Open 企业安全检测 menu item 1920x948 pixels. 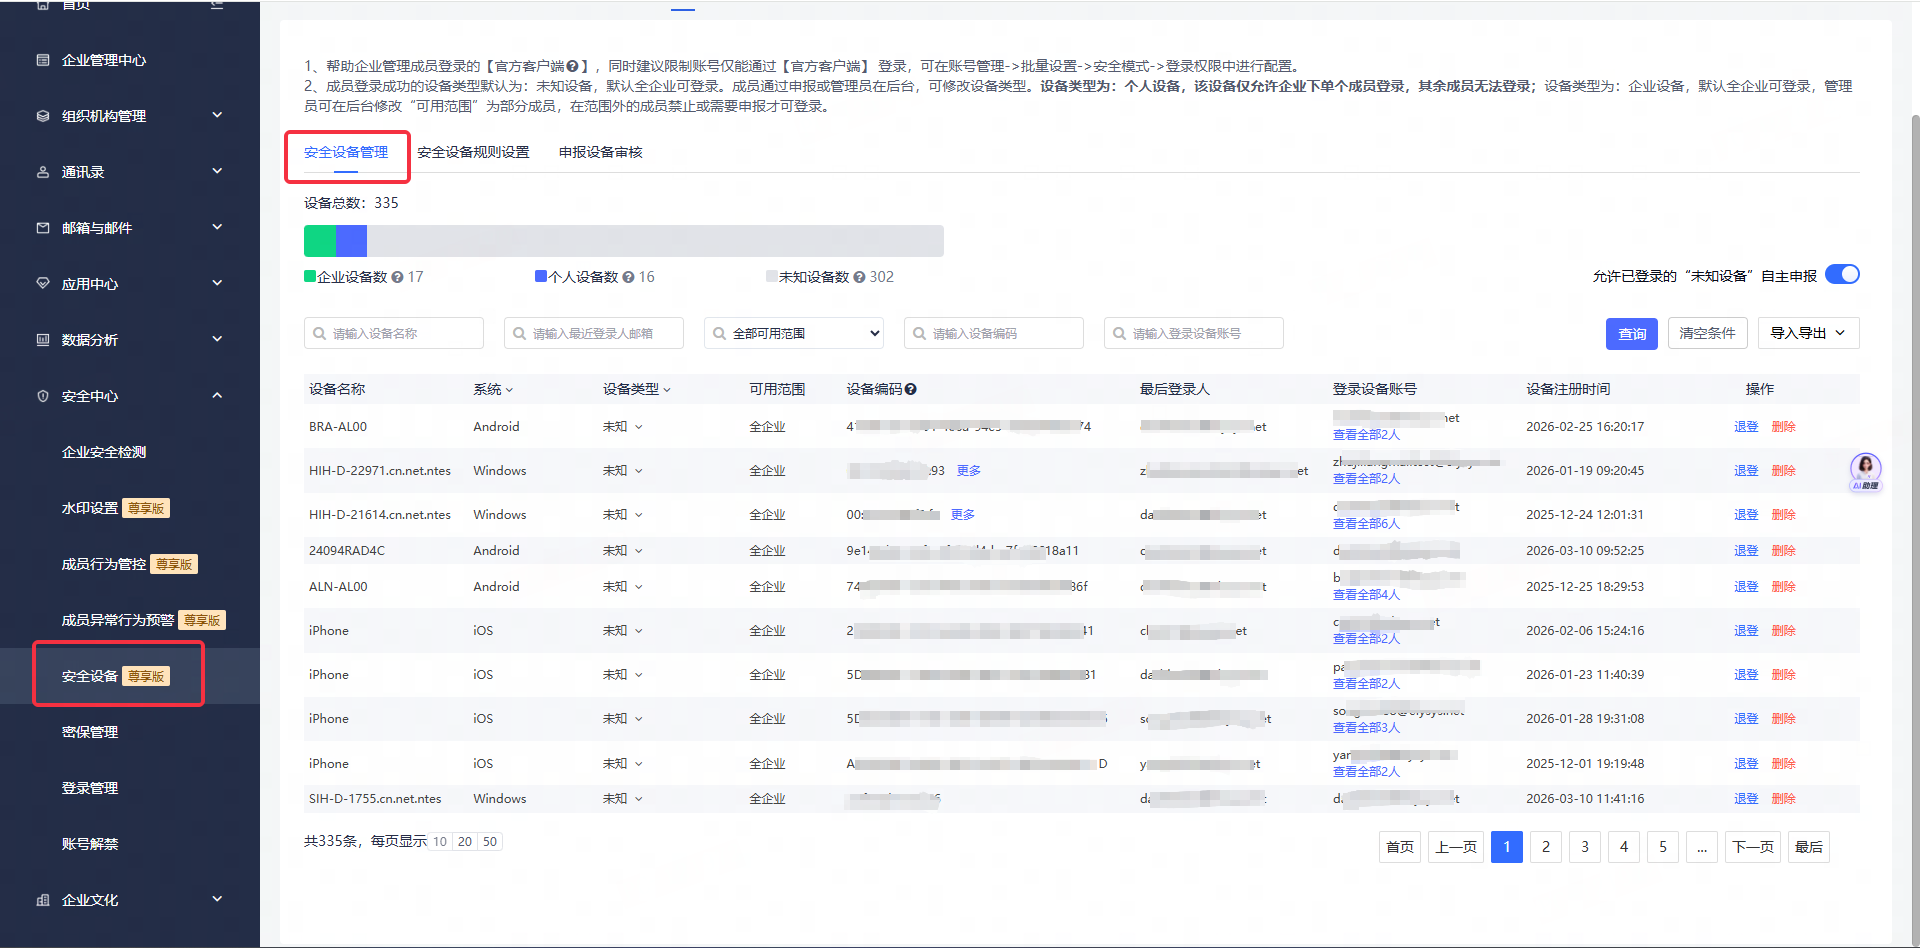(104, 452)
